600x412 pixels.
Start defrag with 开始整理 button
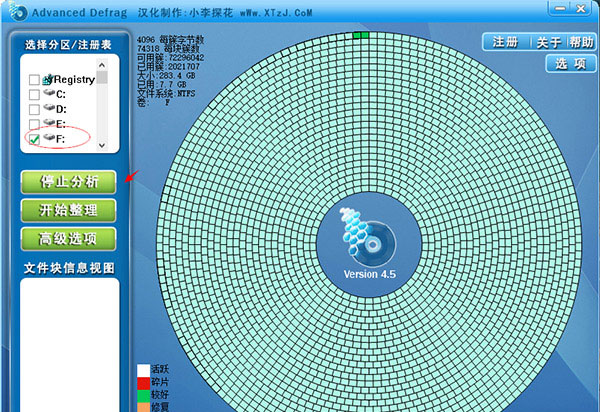point(67,210)
